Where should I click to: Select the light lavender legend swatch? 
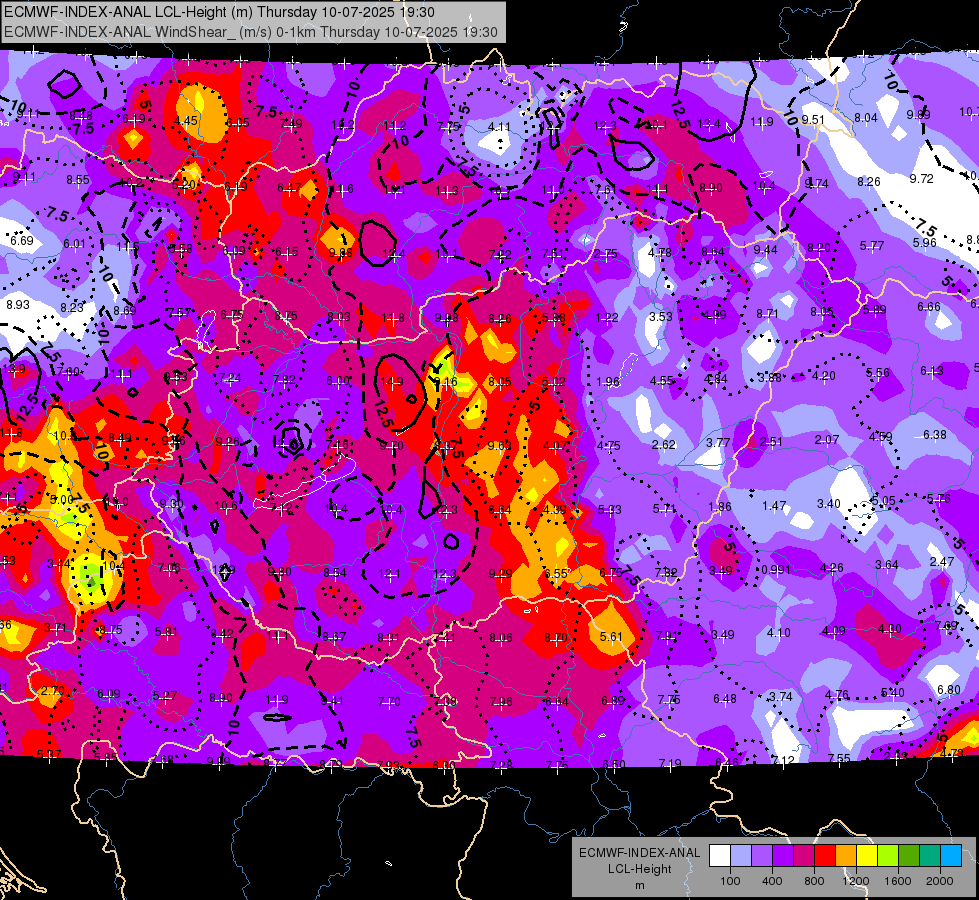tap(741, 856)
